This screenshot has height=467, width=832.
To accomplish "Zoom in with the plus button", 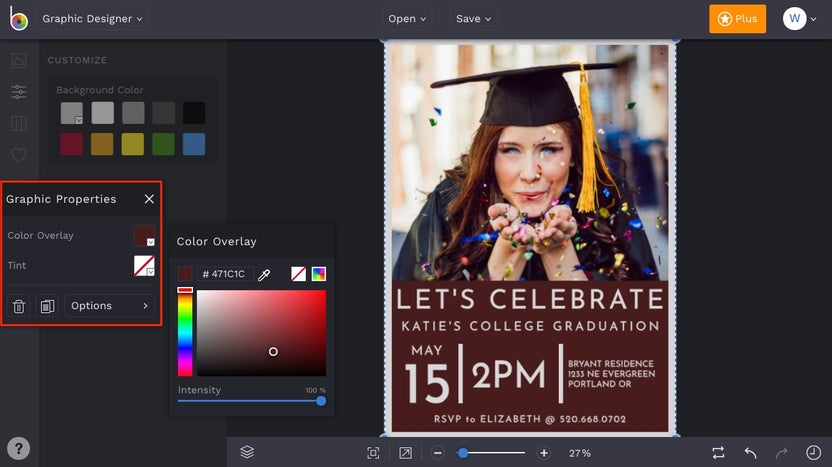I will [544, 453].
